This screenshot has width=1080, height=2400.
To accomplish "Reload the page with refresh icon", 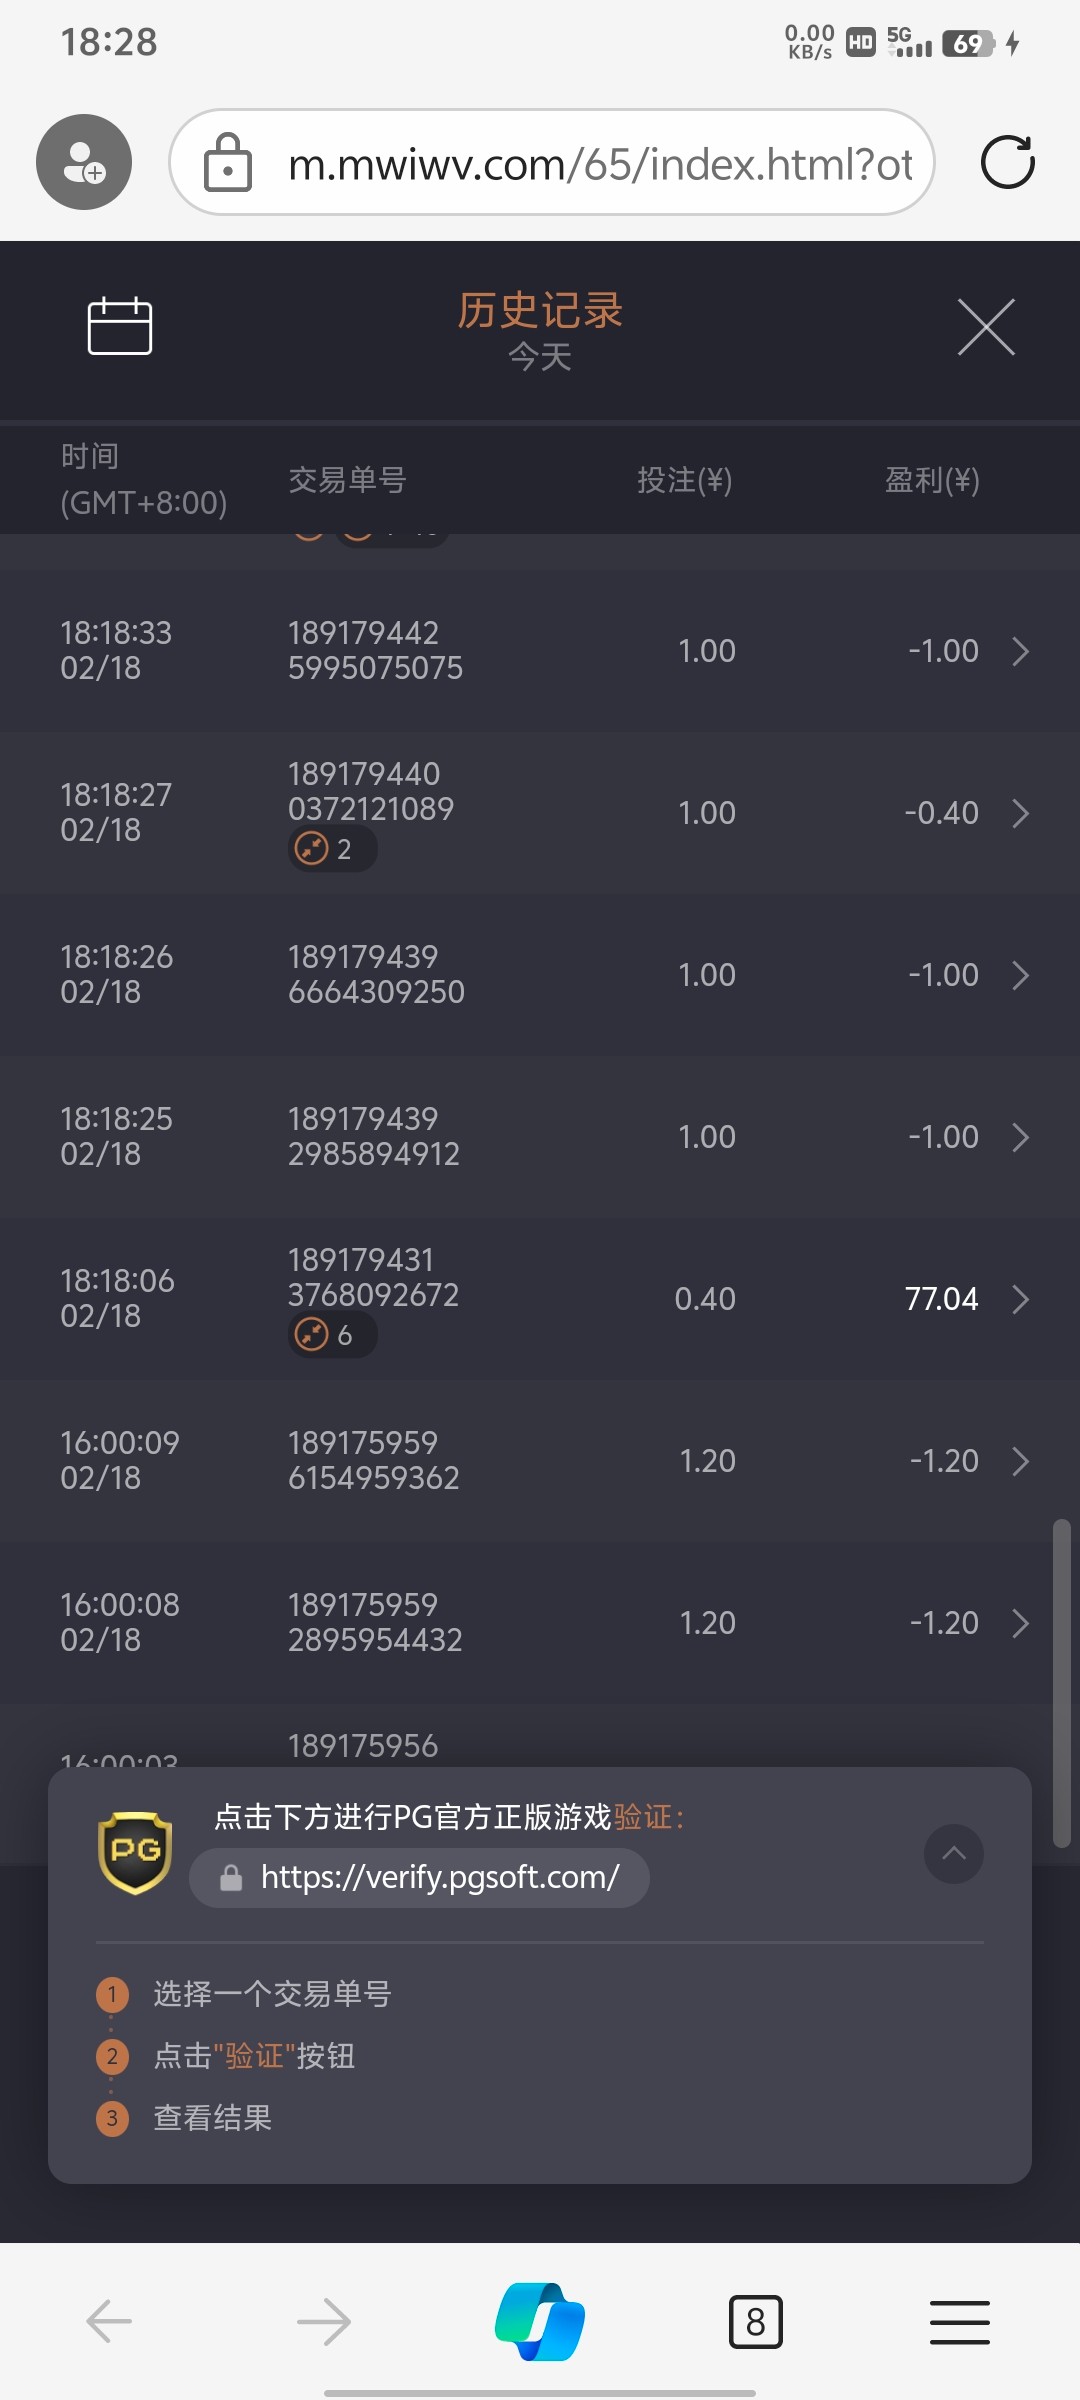I will pyautogui.click(x=1007, y=162).
